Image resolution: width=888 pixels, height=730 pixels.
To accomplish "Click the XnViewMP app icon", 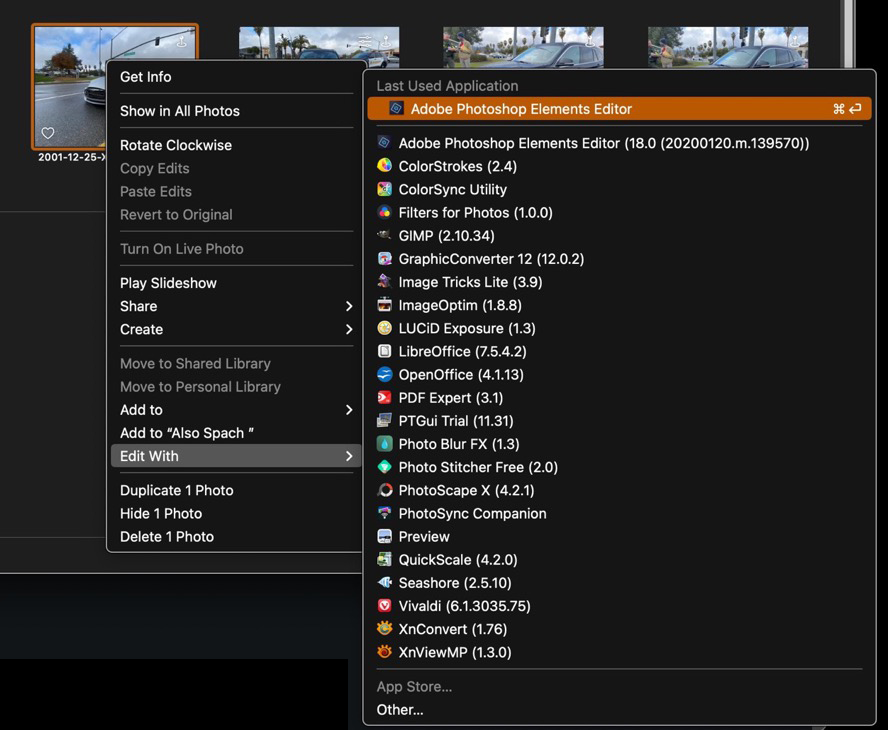I will click(385, 652).
